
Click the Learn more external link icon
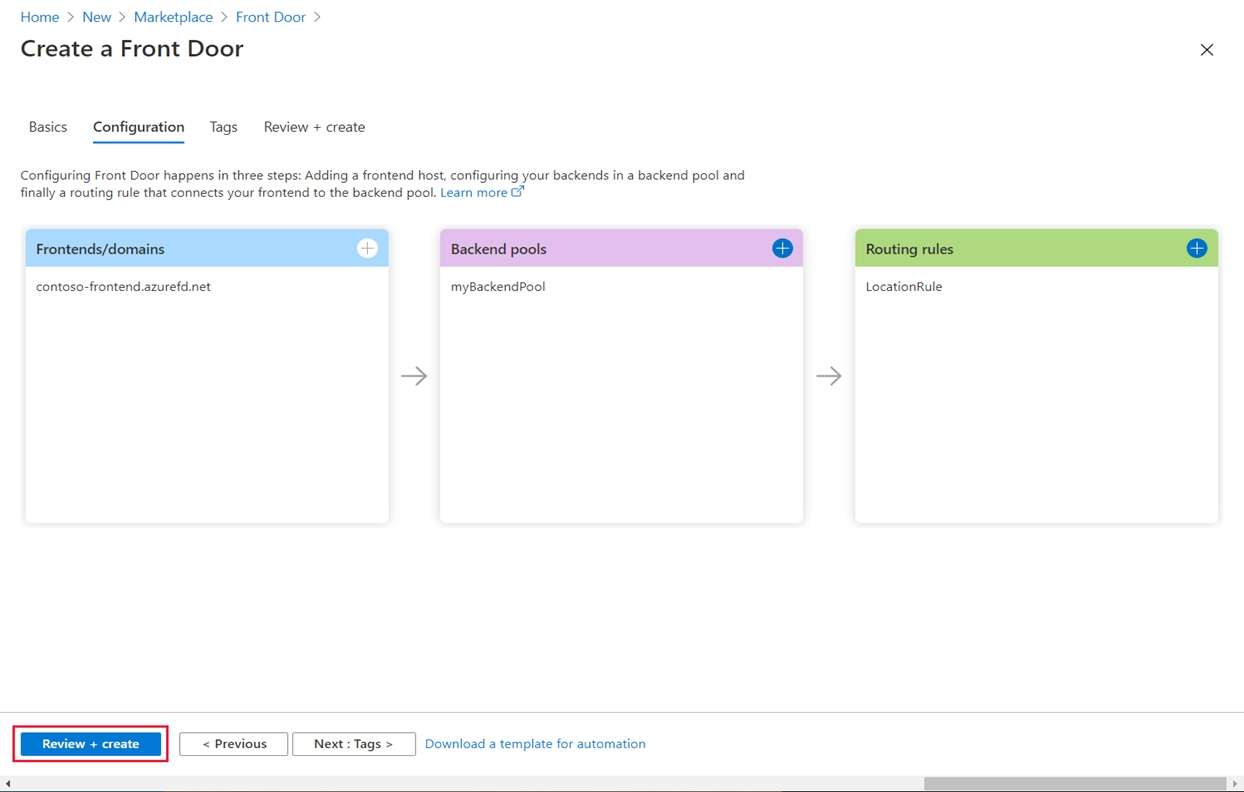pyautogui.click(x=517, y=192)
